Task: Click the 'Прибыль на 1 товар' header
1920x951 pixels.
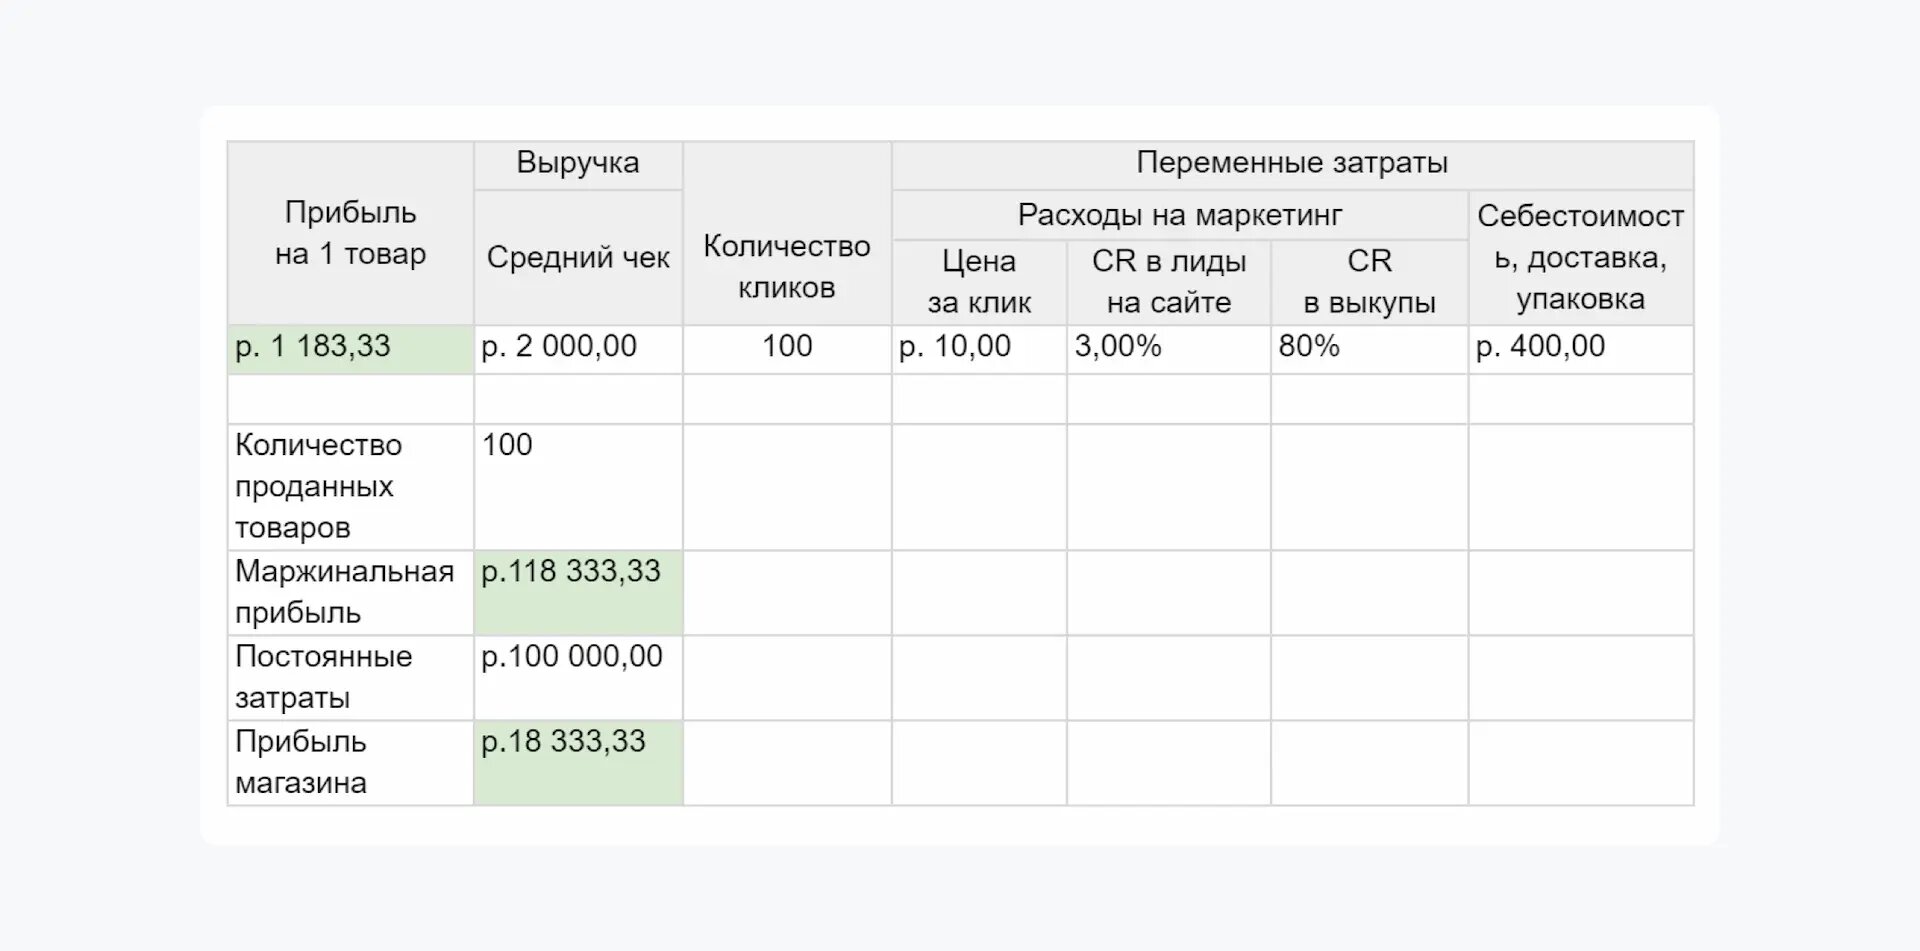Action: (350, 233)
